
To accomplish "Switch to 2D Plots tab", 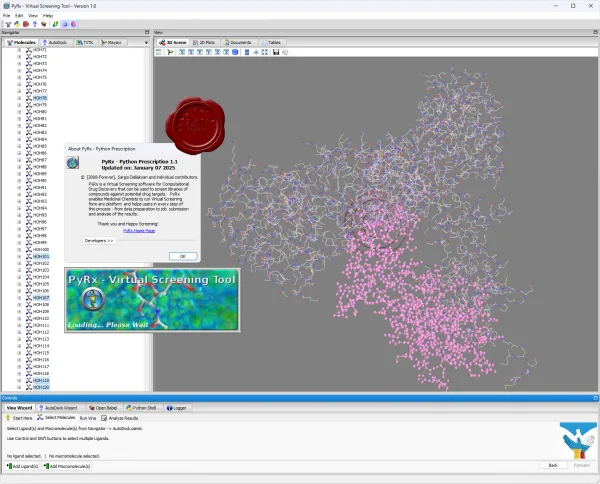I will [x=204, y=42].
